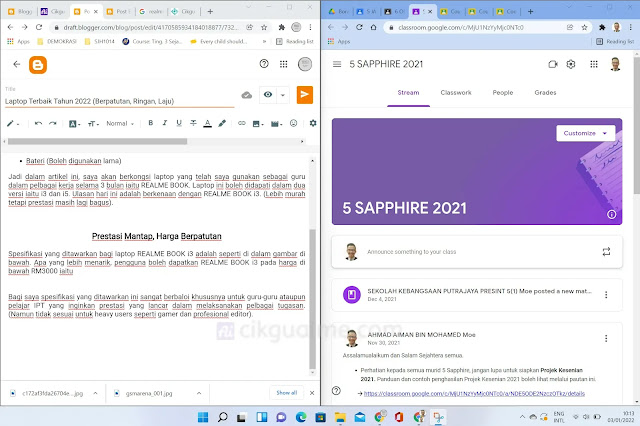Click the class banner info icon
Screen dimensions: 640x426
(x=611, y=214)
